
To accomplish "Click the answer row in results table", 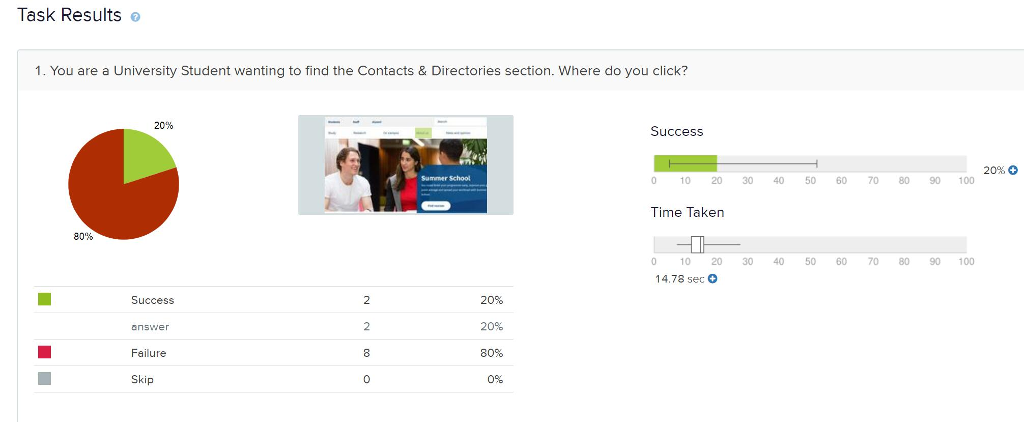I will pos(274,327).
